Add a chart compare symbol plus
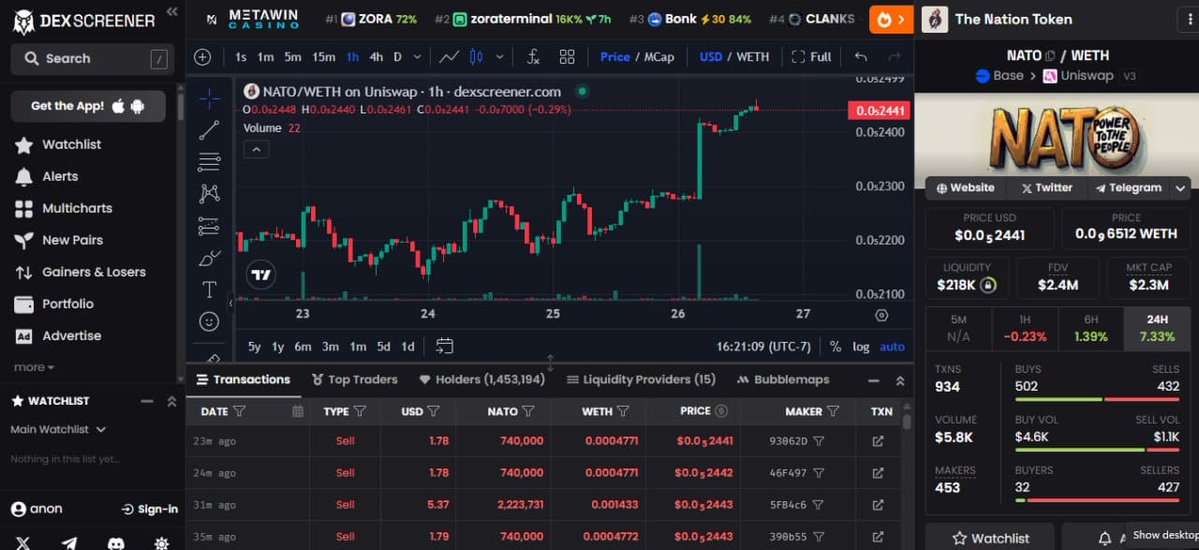1199x550 pixels. [x=203, y=57]
